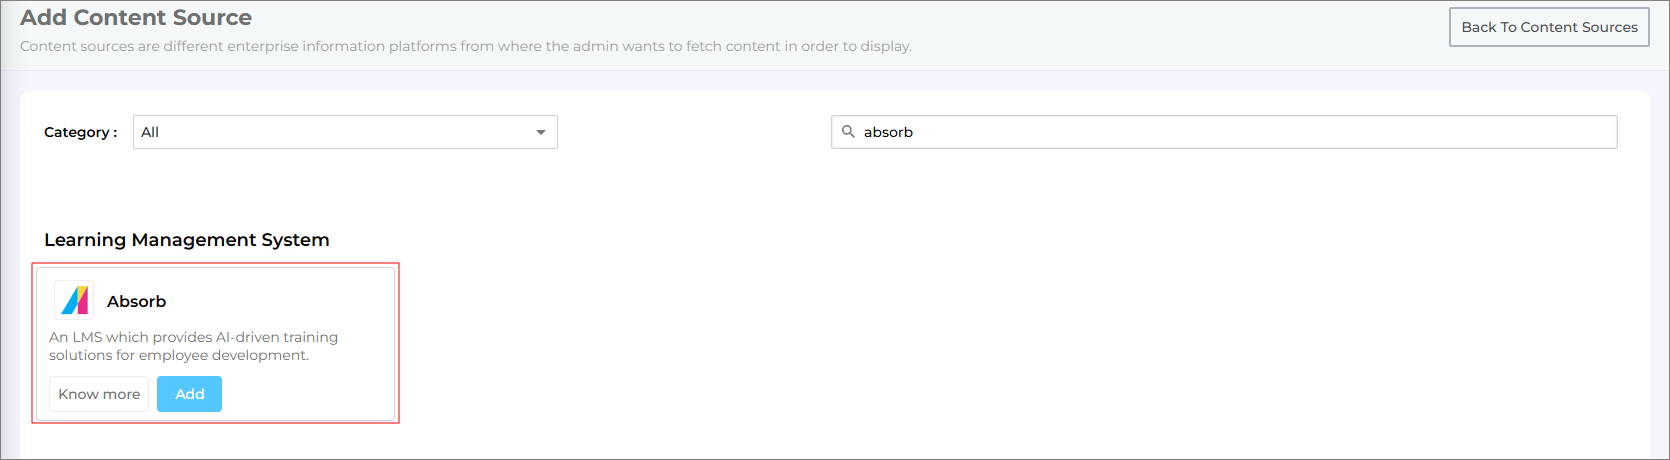Screen dimensions: 1670x460
Task: Click the search magnifier icon
Action: (848, 132)
